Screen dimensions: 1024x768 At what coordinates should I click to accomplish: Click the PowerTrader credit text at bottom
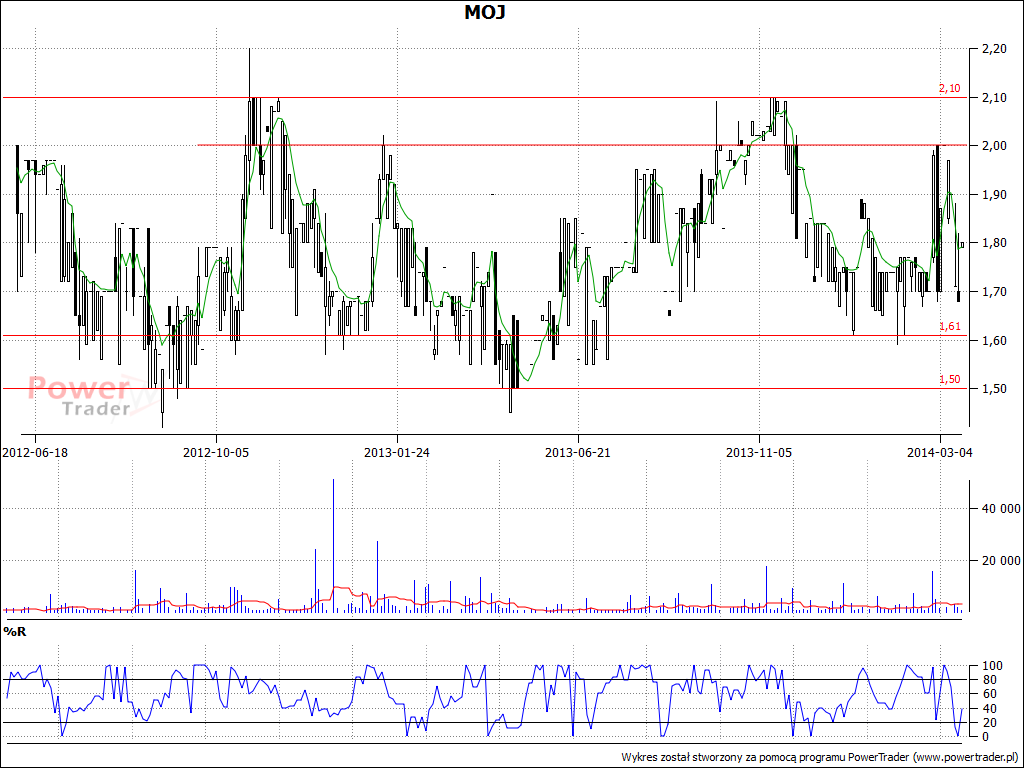click(x=820, y=758)
